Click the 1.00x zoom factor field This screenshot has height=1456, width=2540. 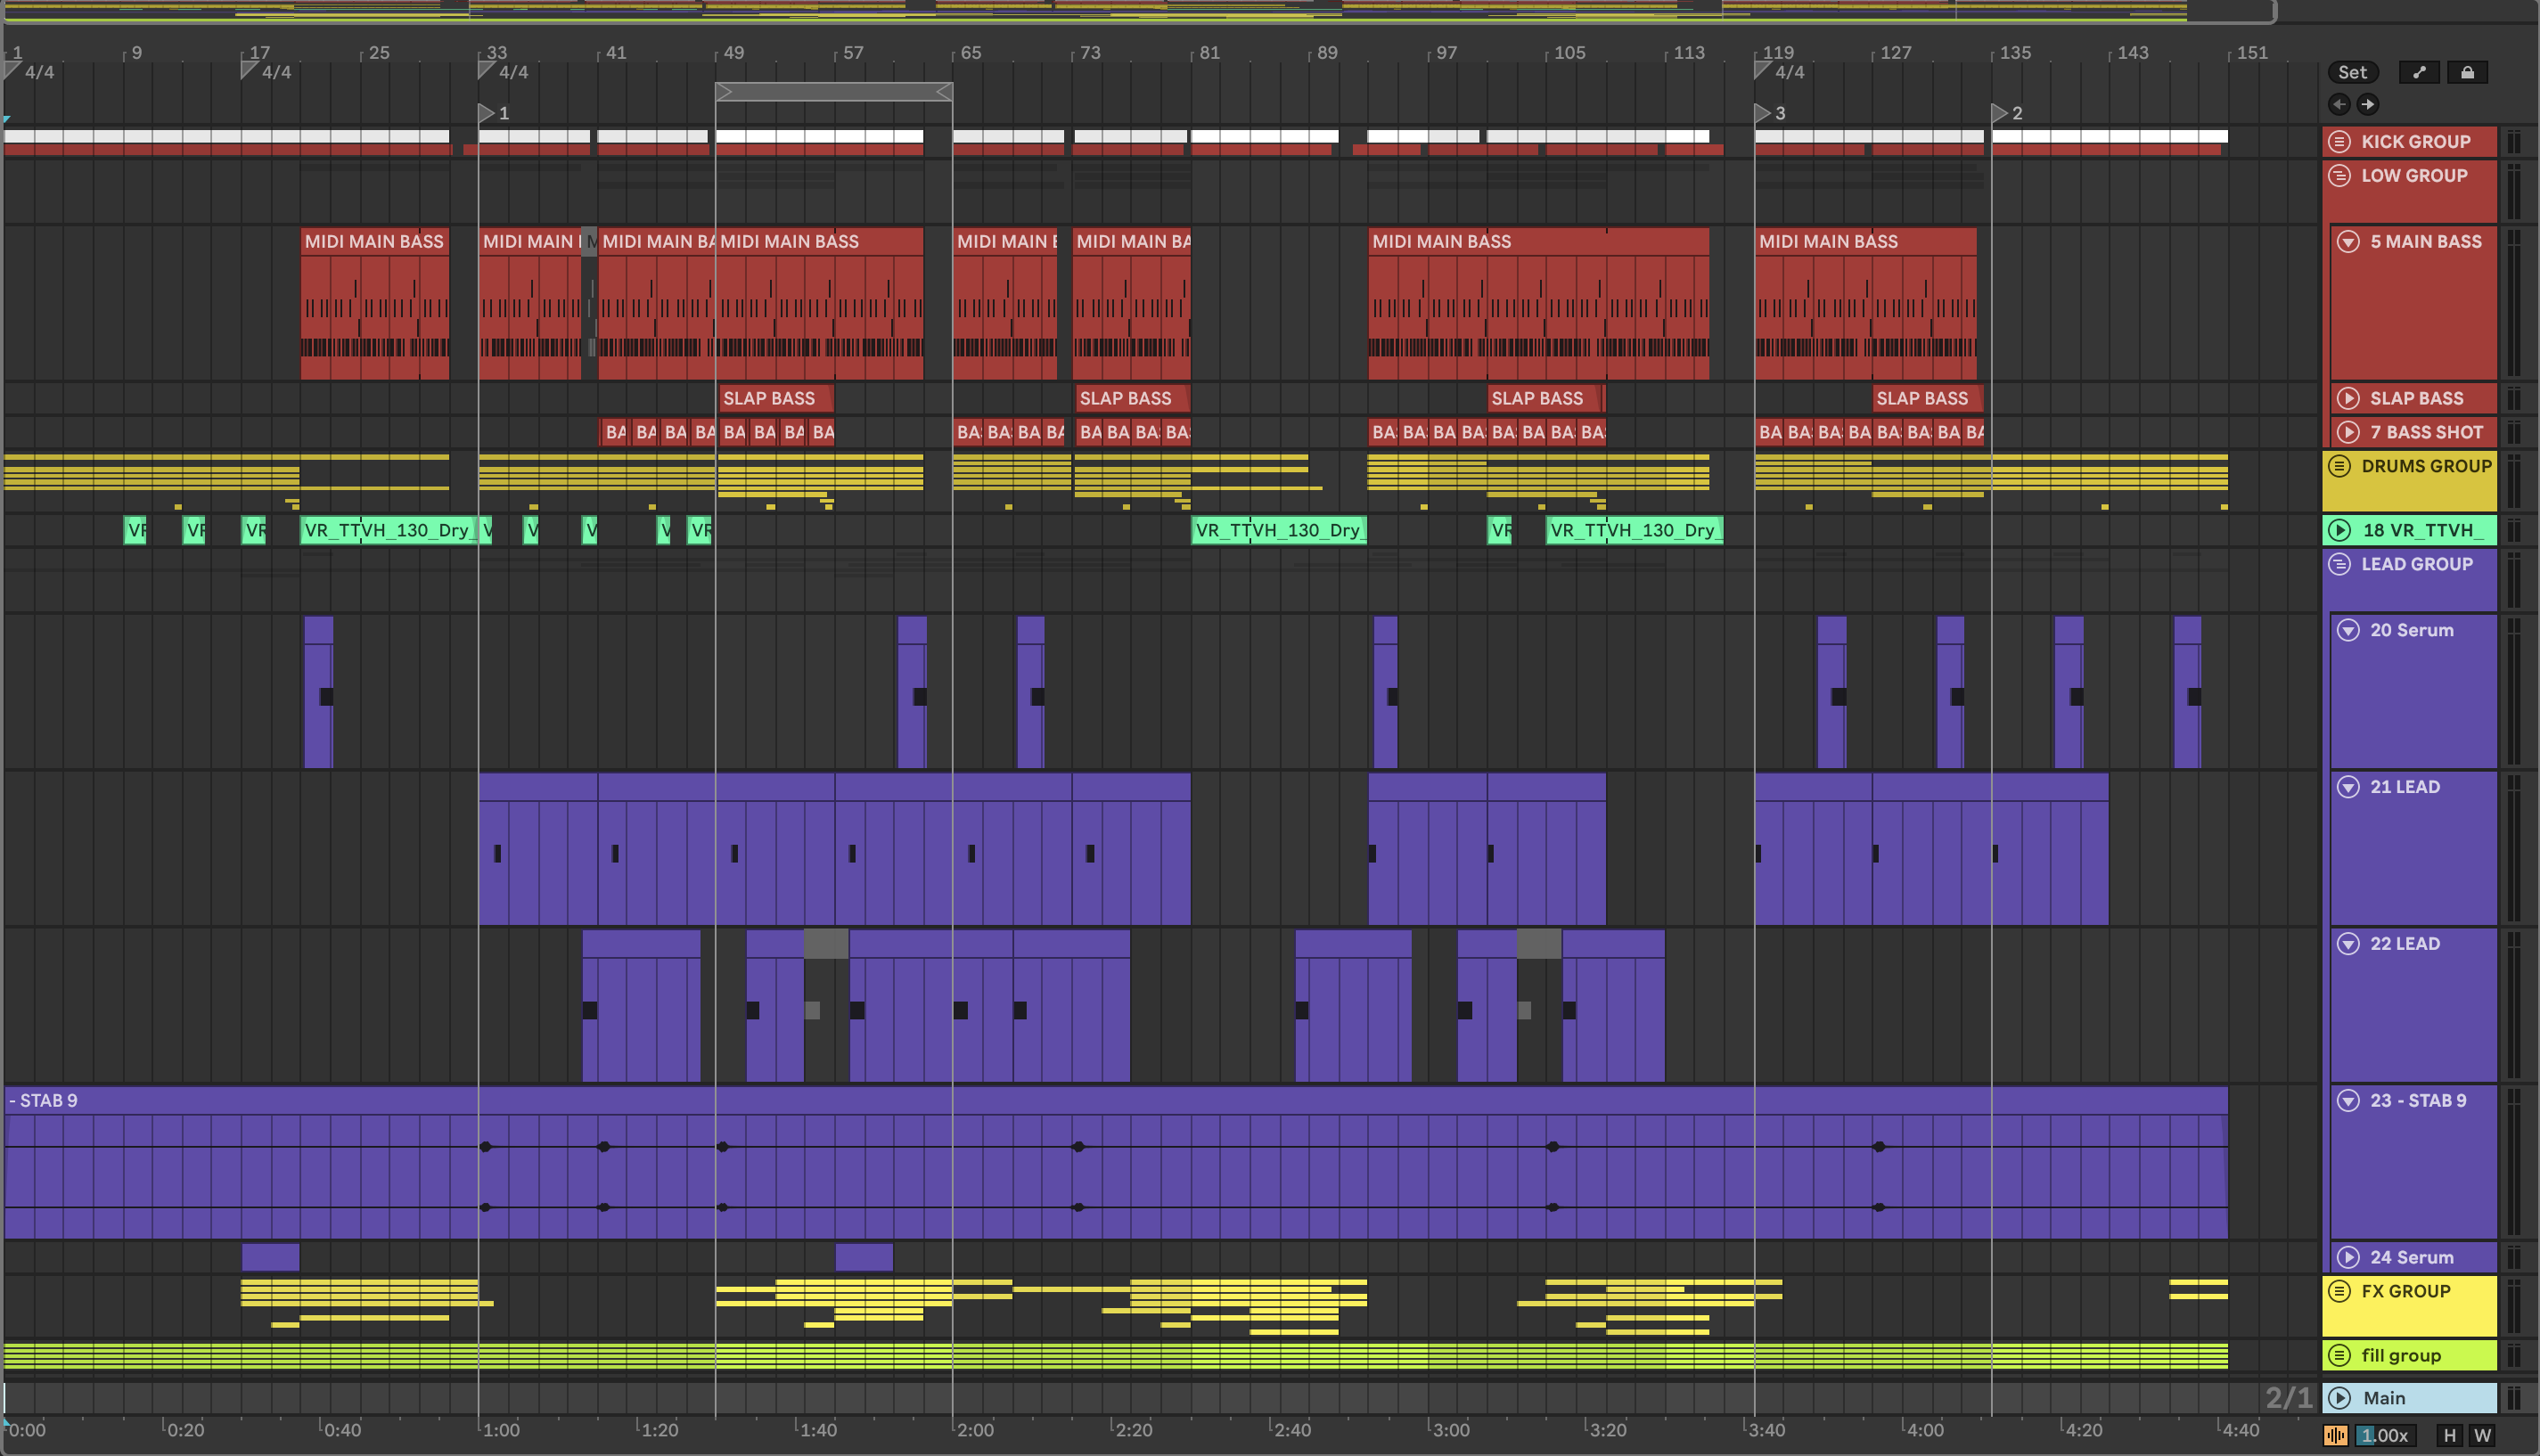2384,1435
